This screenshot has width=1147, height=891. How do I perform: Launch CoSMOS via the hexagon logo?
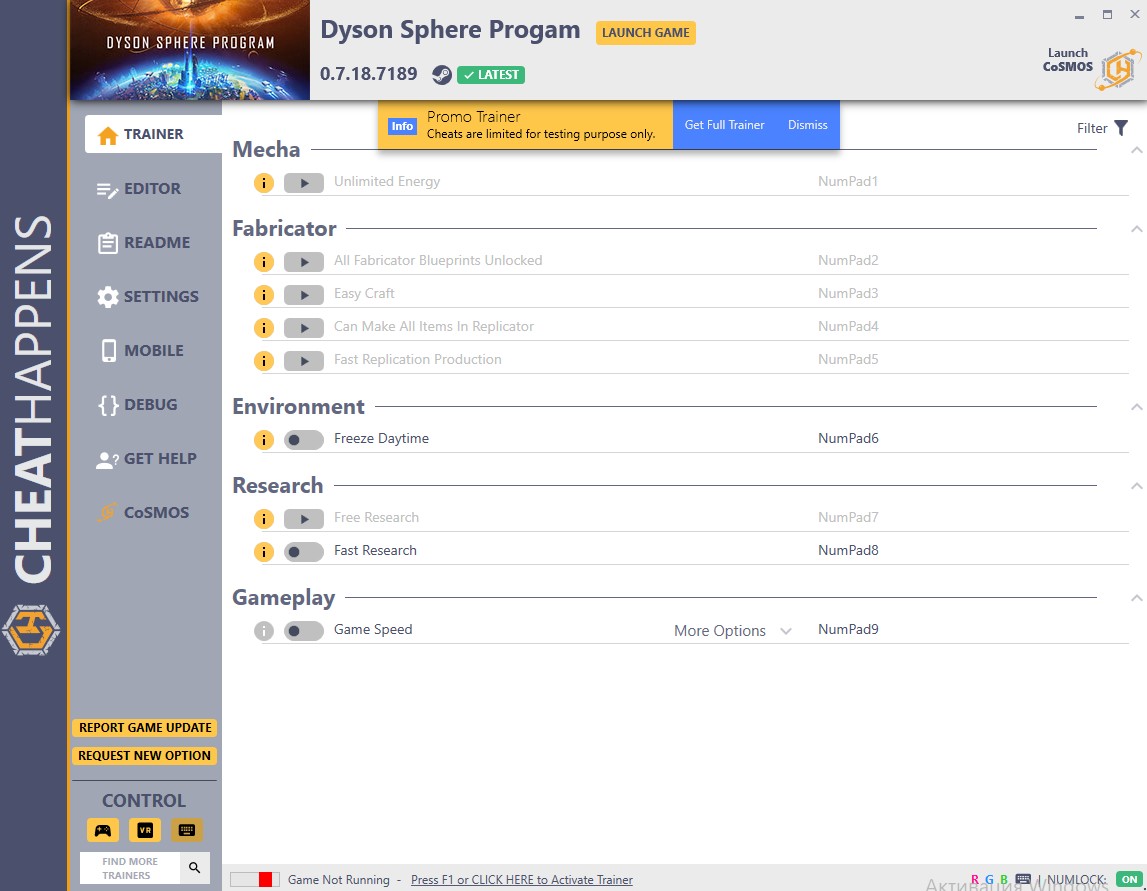tap(1117, 69)
